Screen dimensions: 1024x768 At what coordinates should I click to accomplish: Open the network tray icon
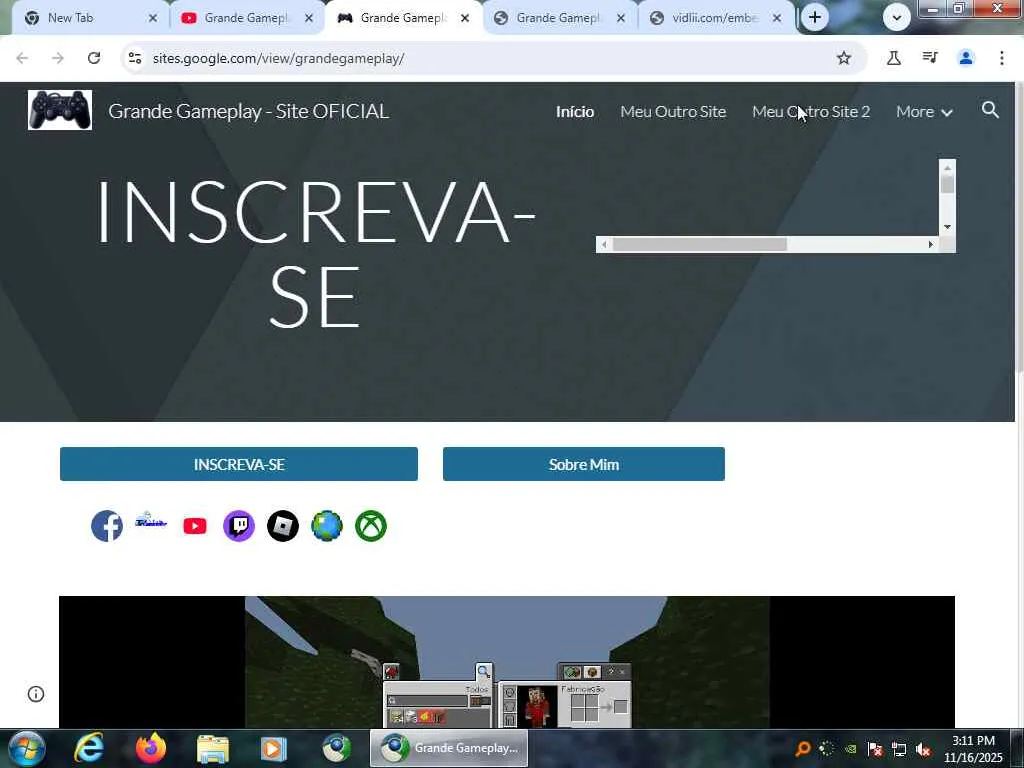899,749
